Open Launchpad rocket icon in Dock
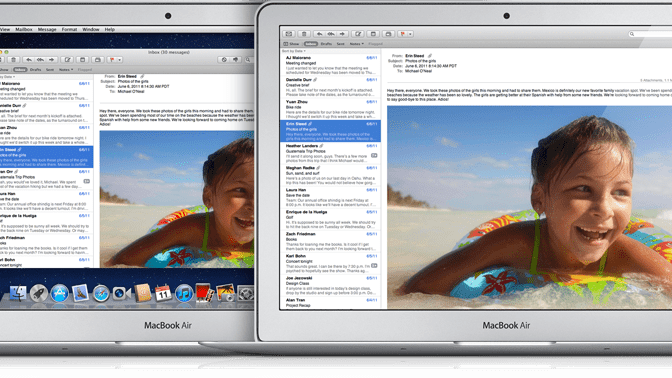672x378 pixels. [39, 294]
